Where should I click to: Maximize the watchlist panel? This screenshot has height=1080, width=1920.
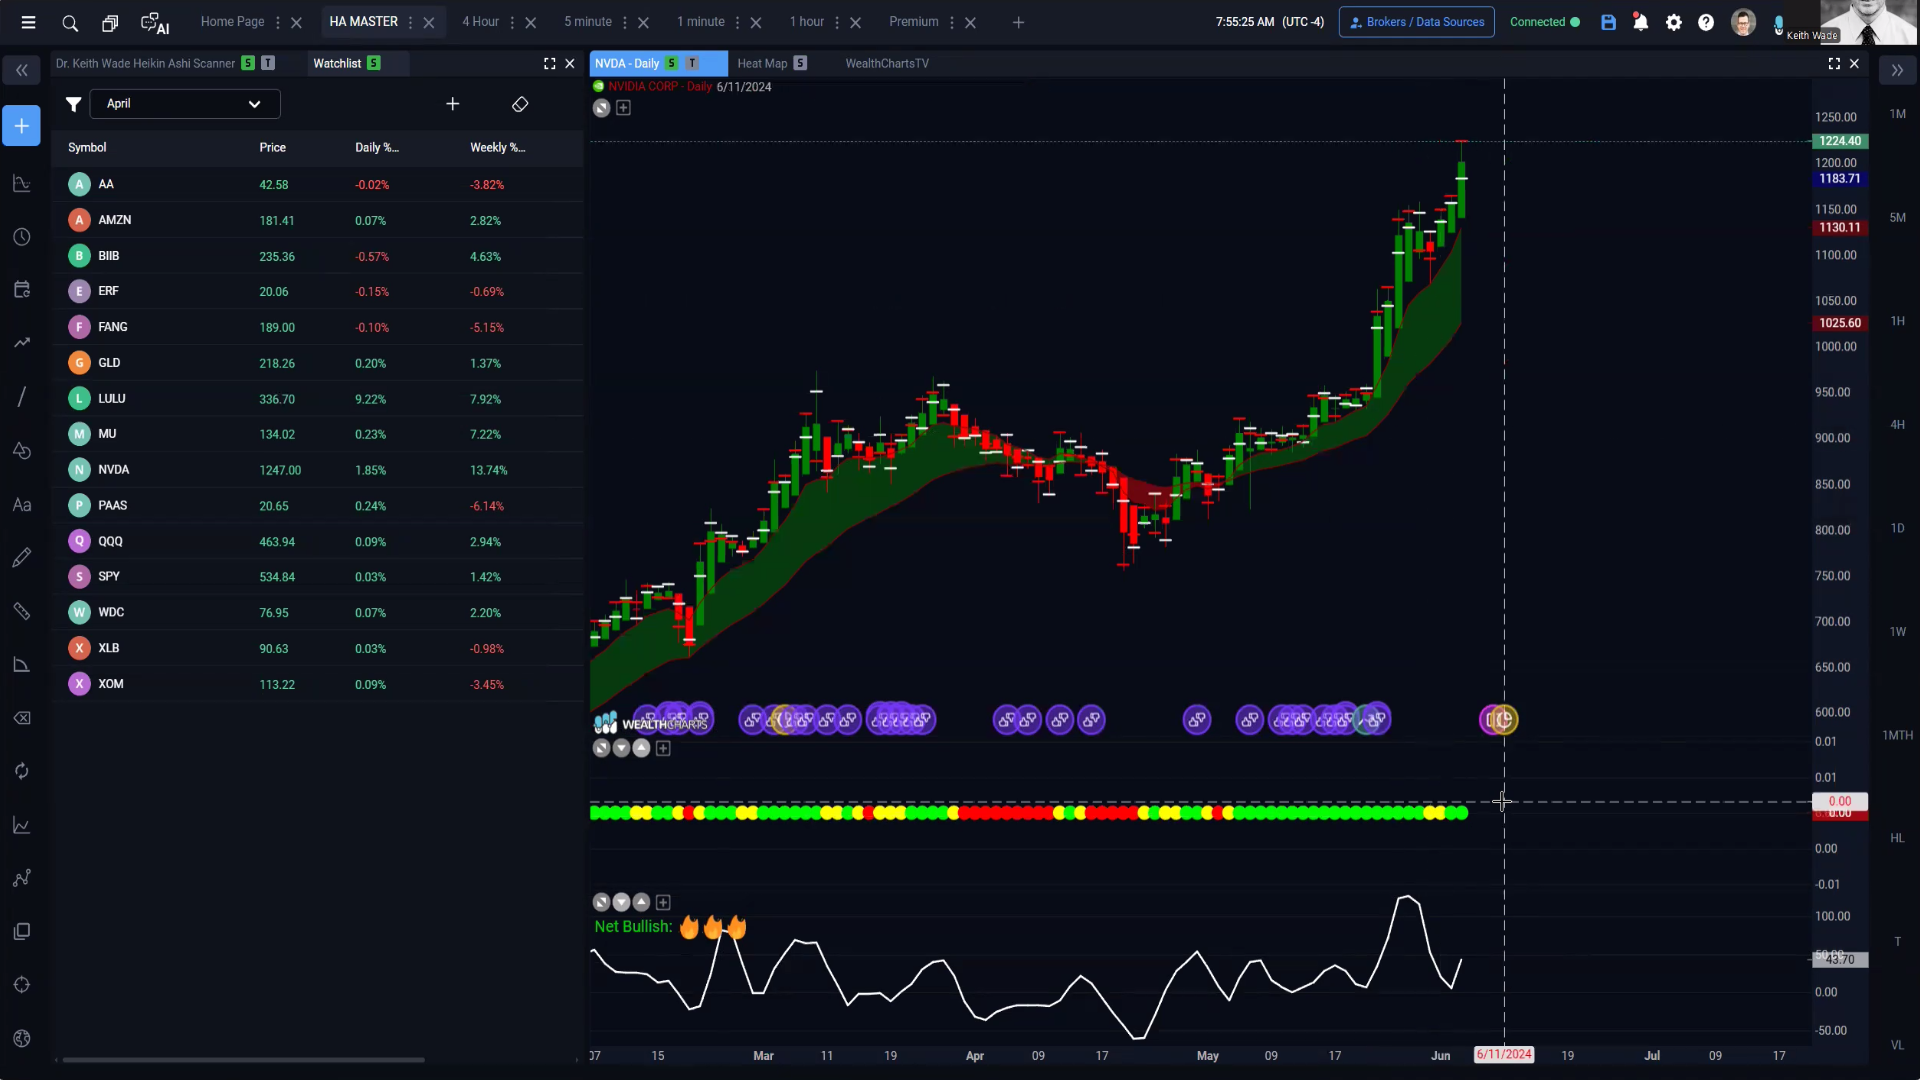[549, 63]
